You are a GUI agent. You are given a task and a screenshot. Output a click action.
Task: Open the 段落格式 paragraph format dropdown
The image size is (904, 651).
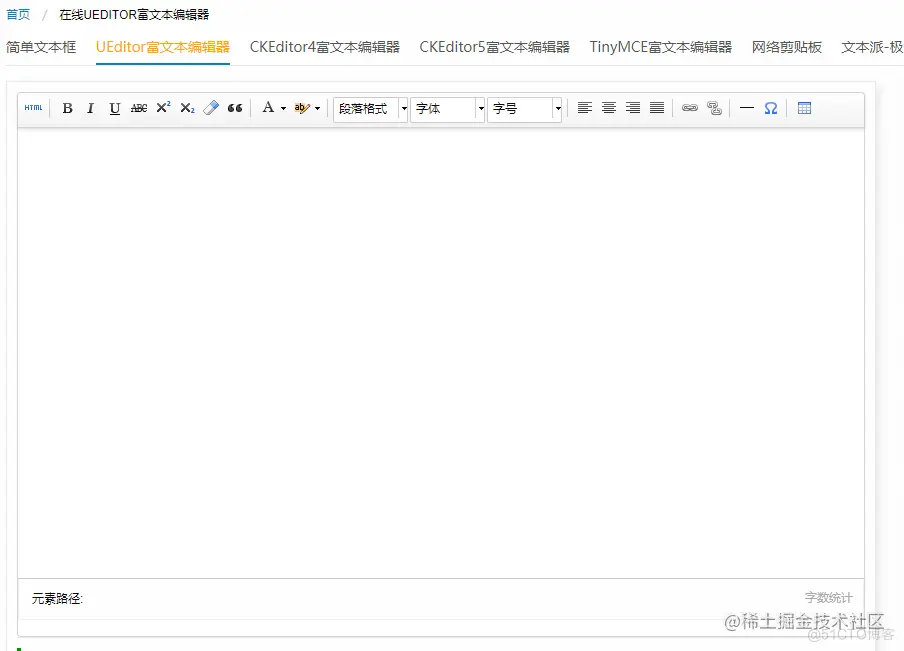click(x=371, y=109)
